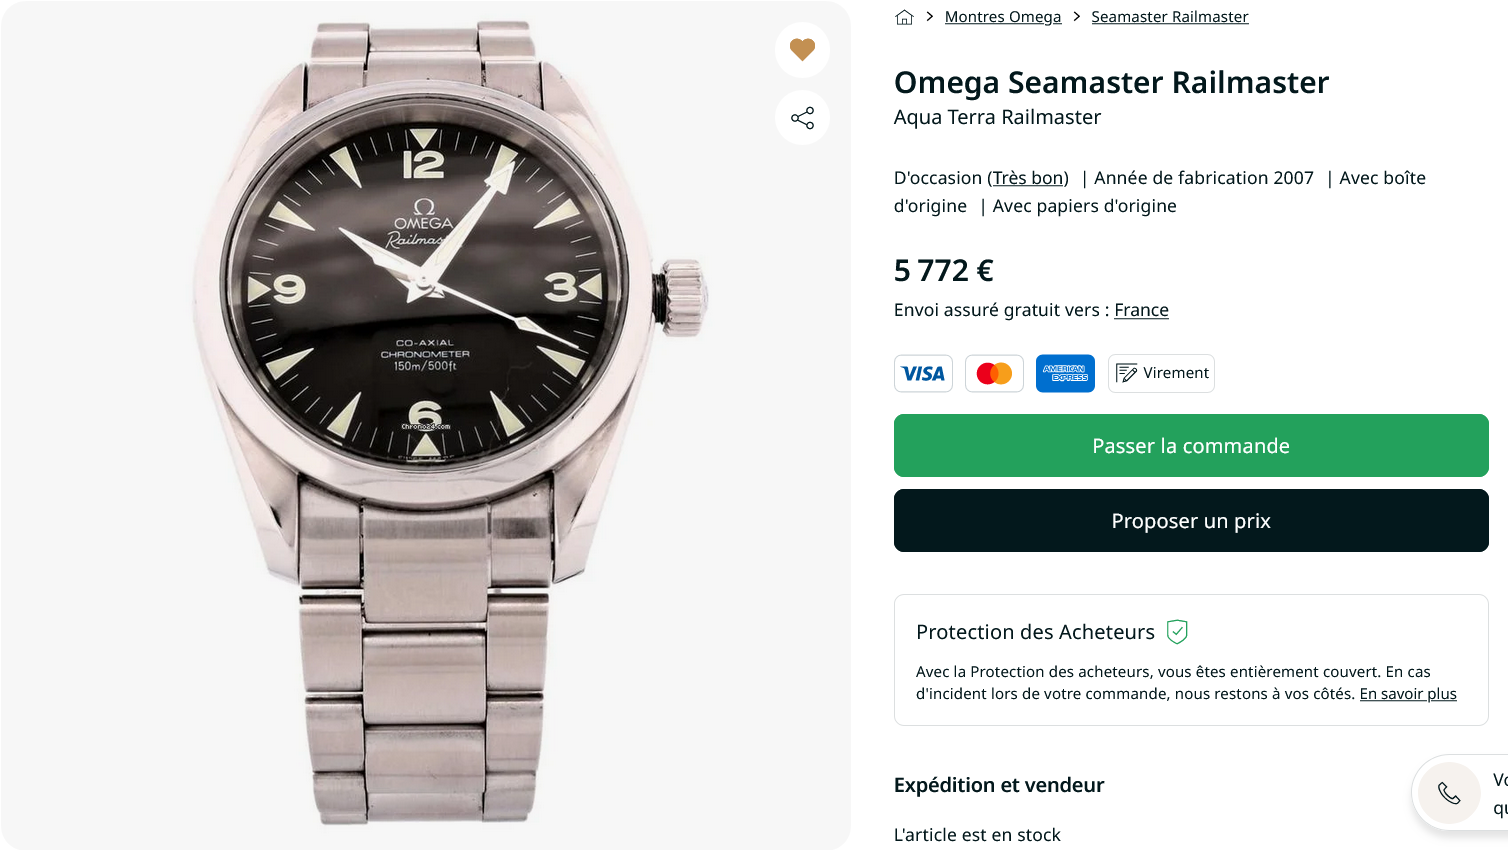The image size is (1508, 850).
Task: Click the chevron after the home icon
Action: [930, 17]
